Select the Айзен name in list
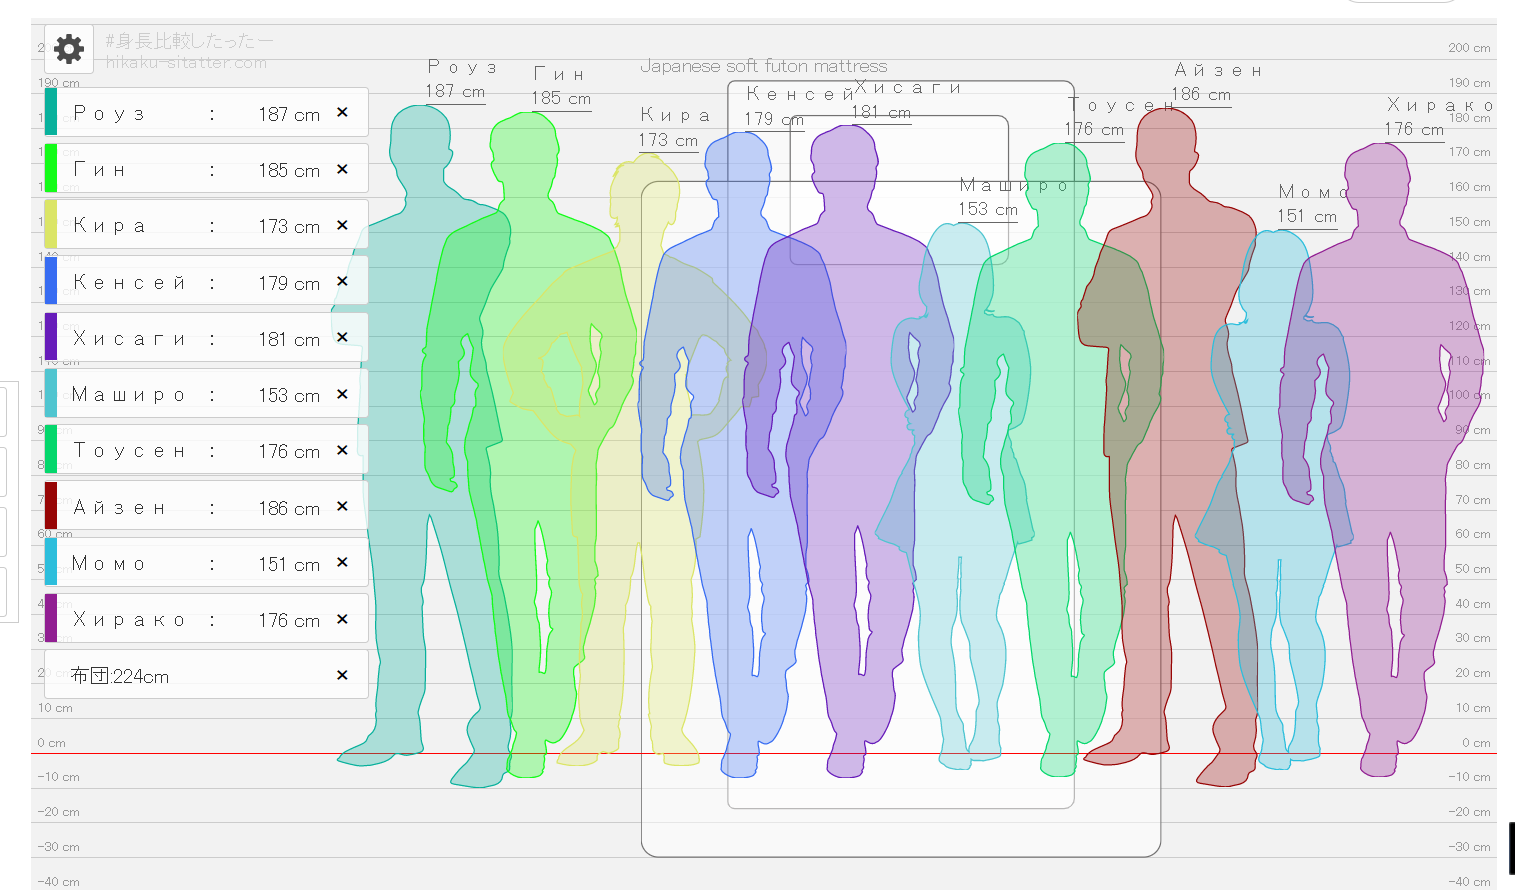 pos(119,508)
